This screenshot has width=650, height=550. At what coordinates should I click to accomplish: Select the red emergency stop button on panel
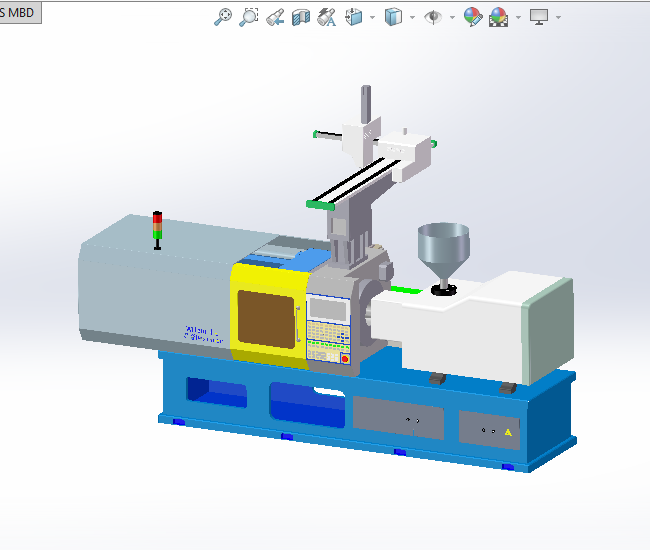(x=345, y=359)
